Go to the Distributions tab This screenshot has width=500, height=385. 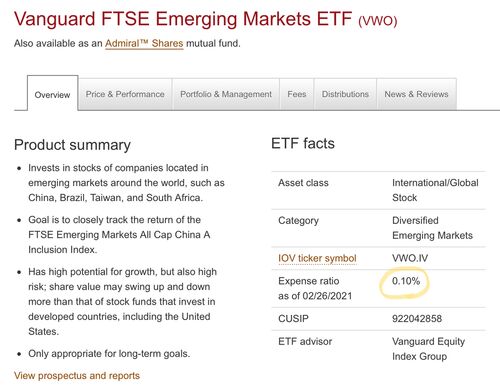click(345, 94)
